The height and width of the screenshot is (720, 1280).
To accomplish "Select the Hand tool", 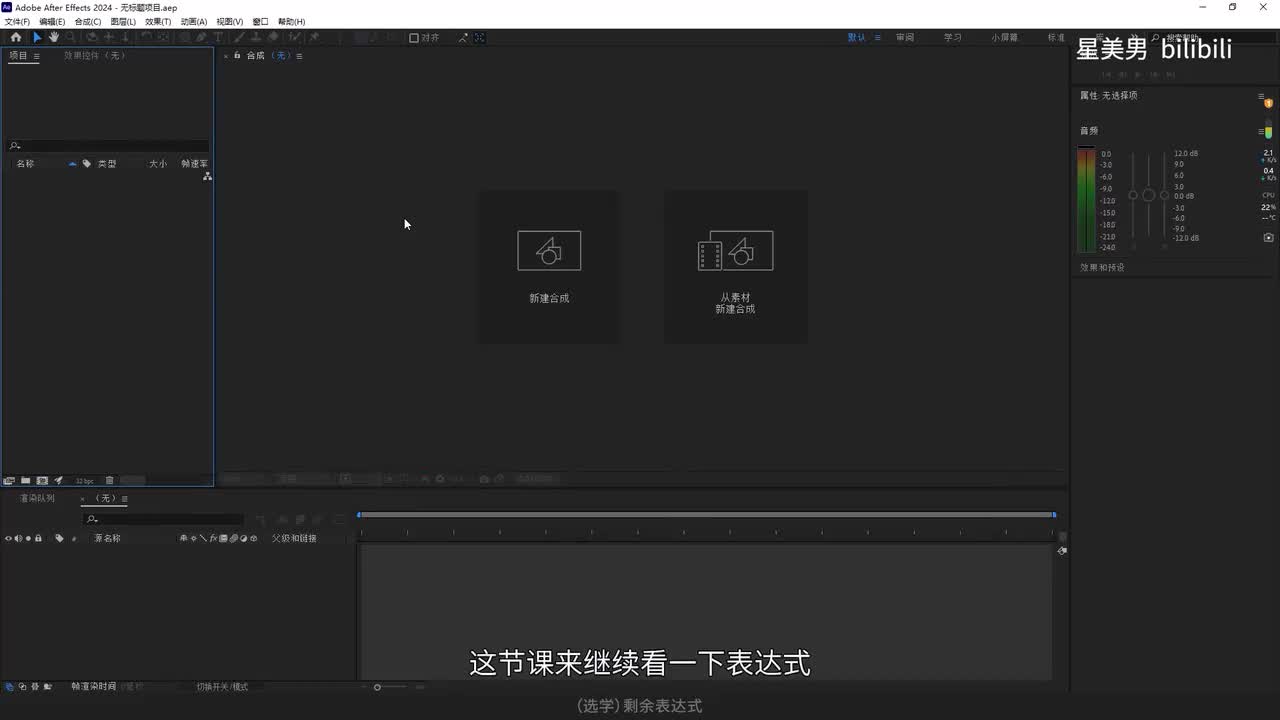I will [54, 37].
